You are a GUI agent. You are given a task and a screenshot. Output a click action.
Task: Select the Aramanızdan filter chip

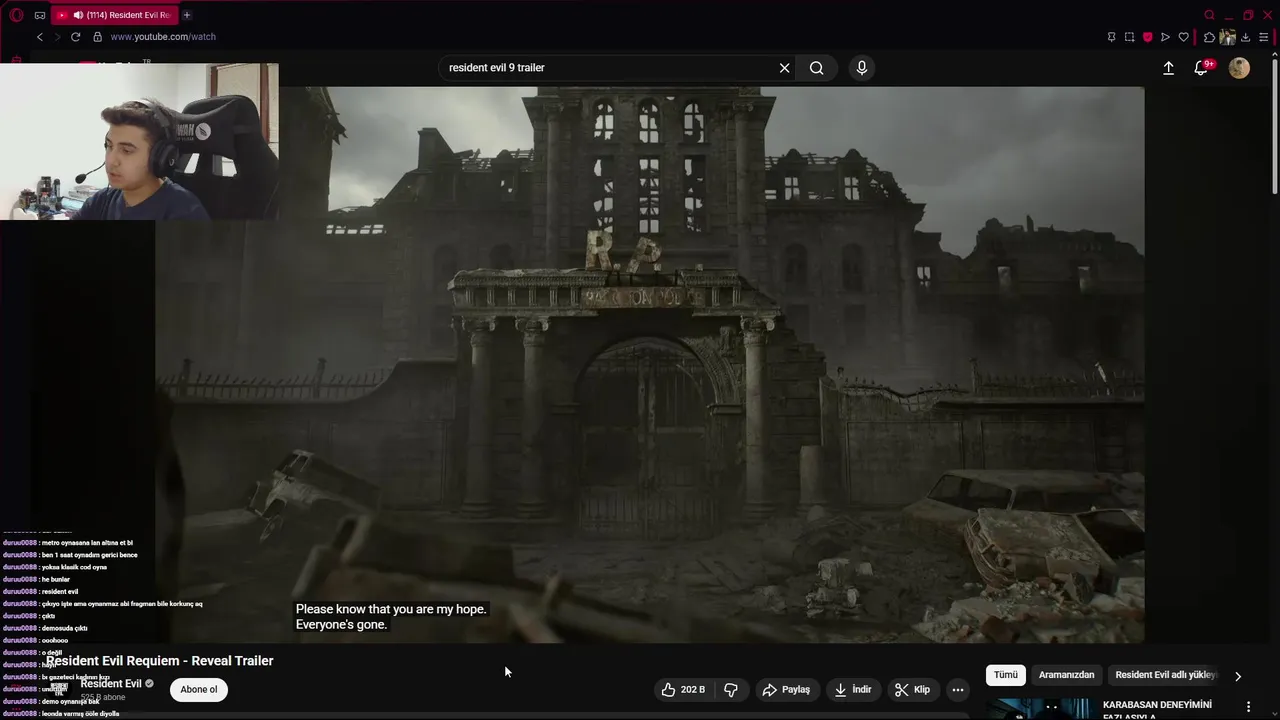[x=1066, y=675]
